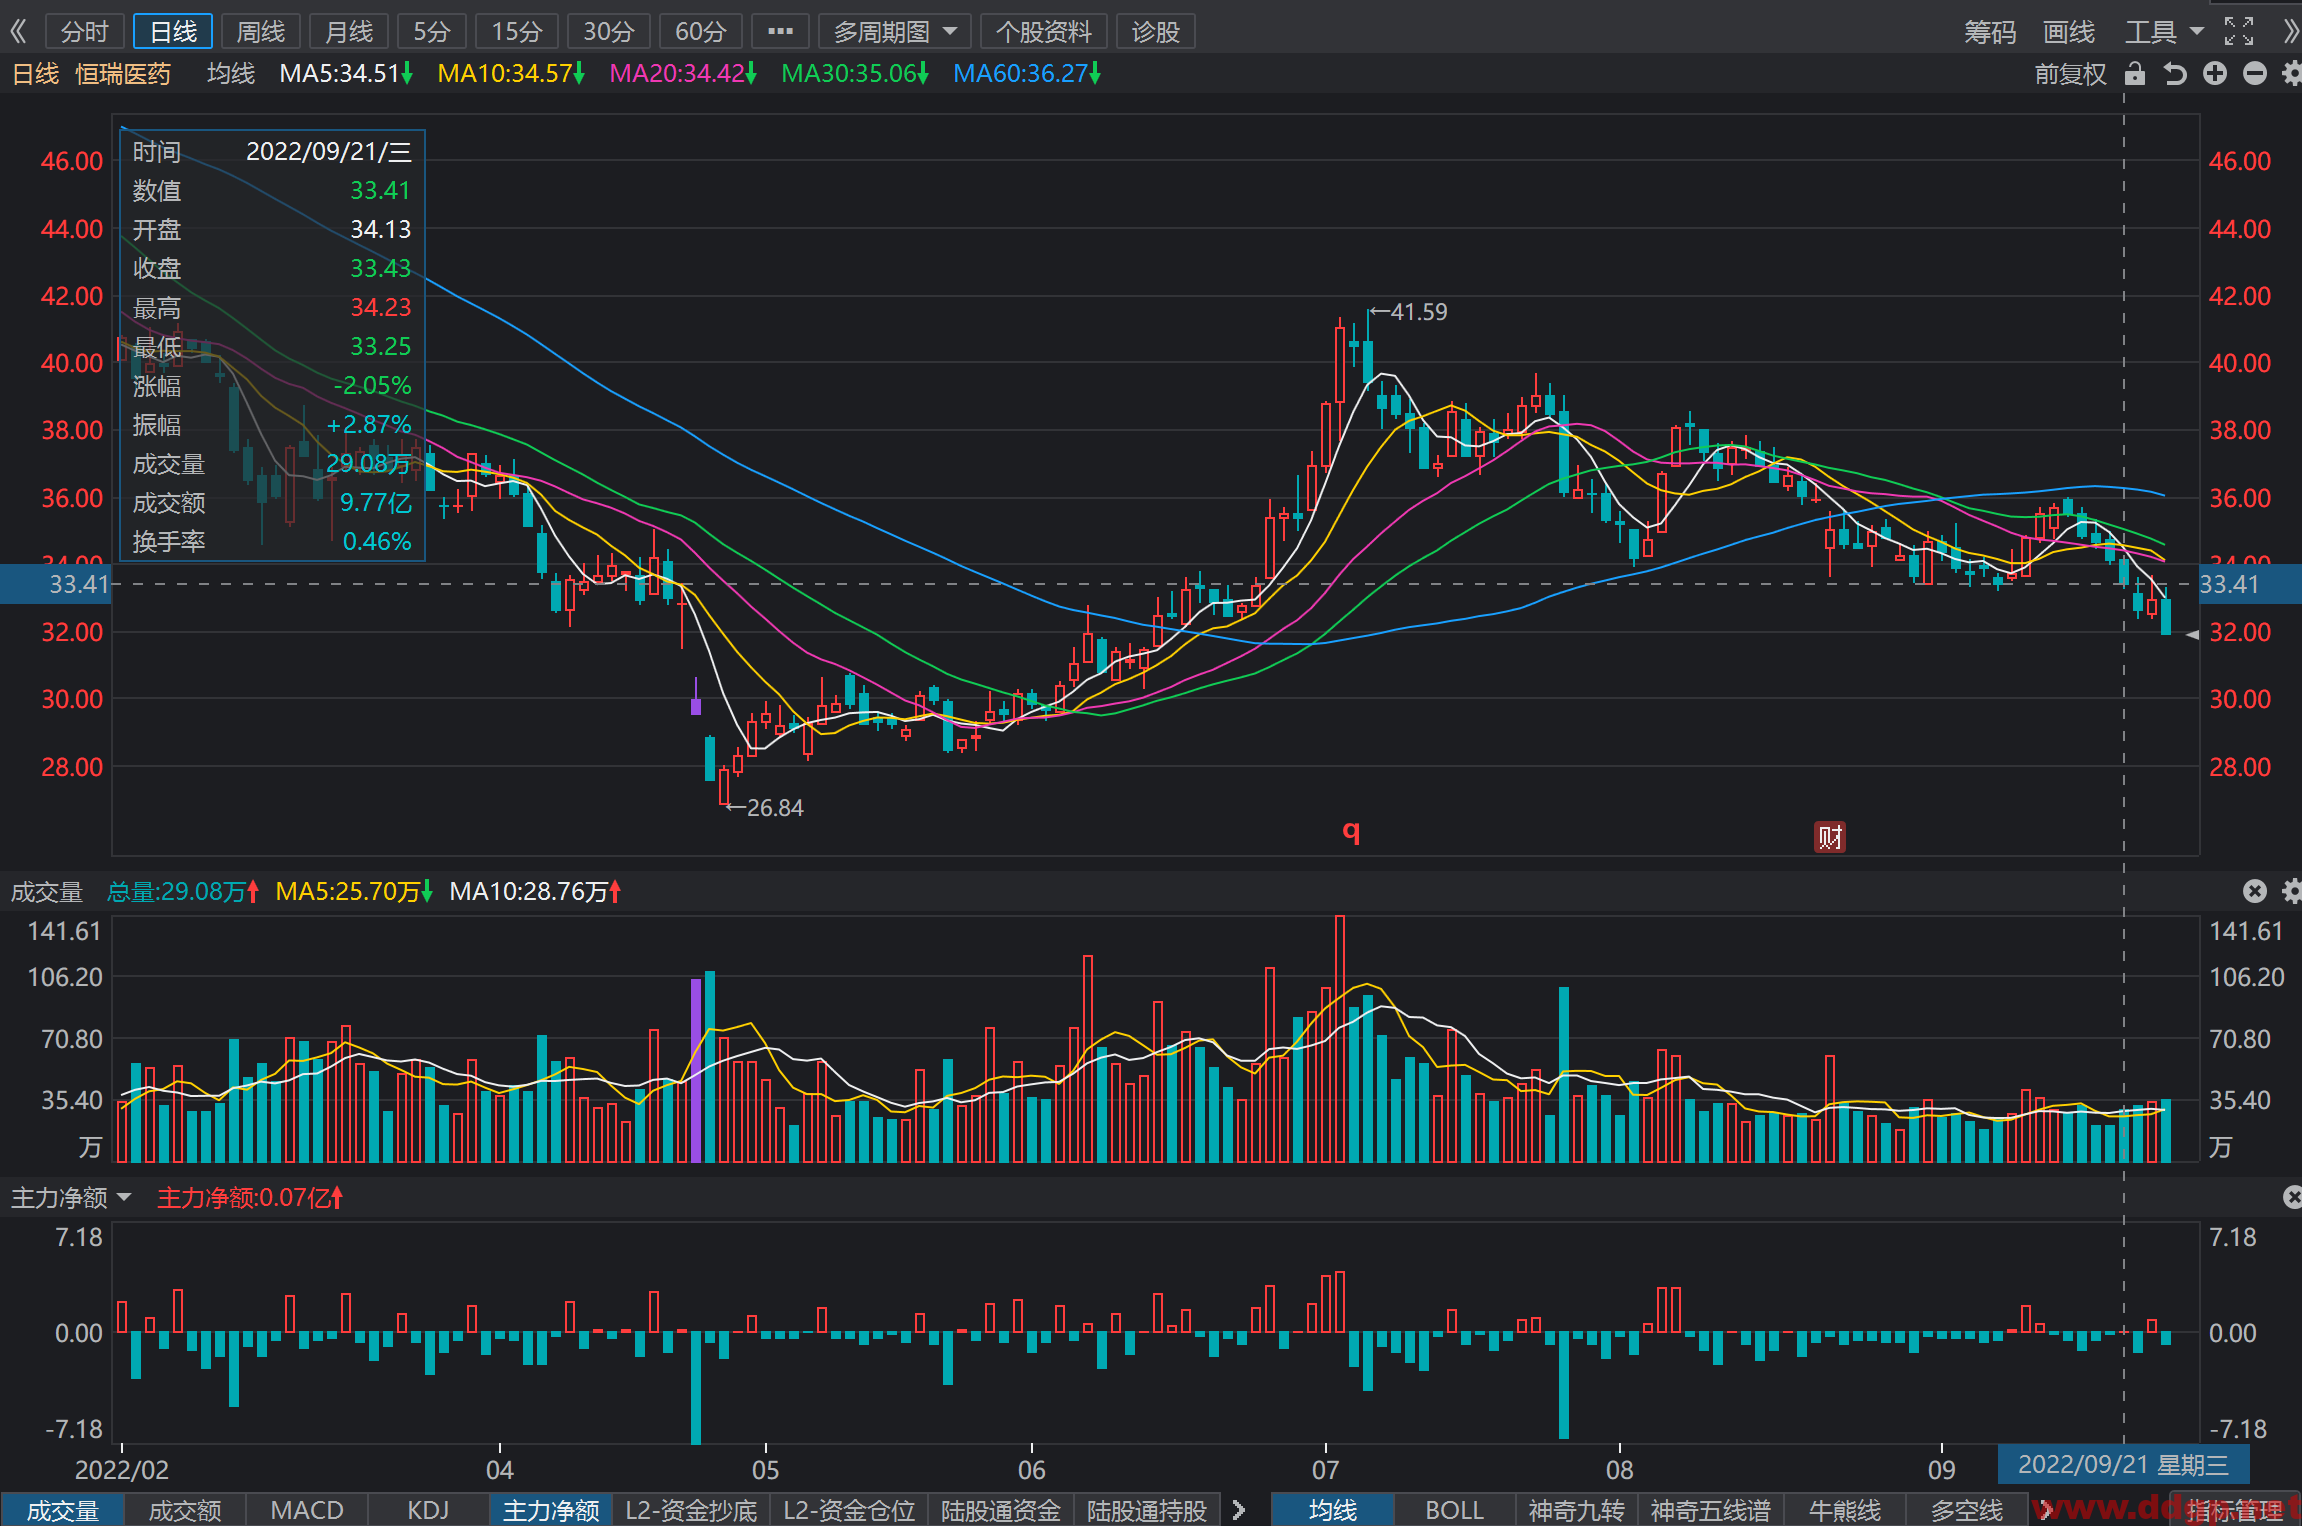
Task: Collapse left panel with double chevron icon
Action: pos(18,31)
